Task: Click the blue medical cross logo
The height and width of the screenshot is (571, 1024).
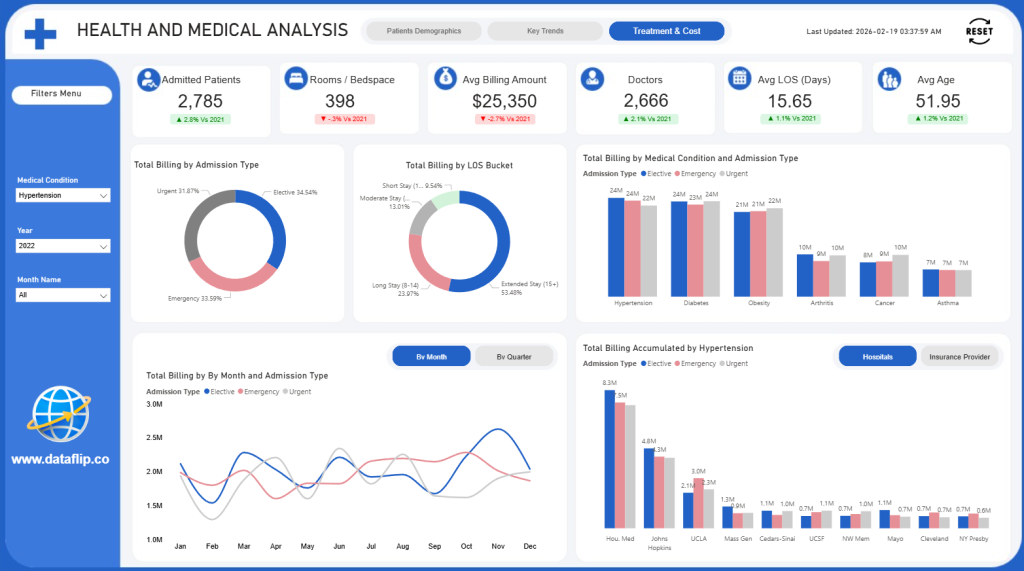Action: point(40,32)
